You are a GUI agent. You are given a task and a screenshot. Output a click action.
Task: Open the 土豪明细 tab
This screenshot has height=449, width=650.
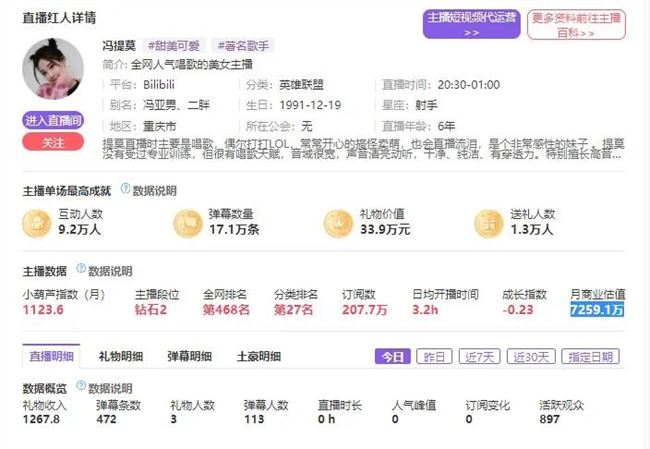click(258, 356)
